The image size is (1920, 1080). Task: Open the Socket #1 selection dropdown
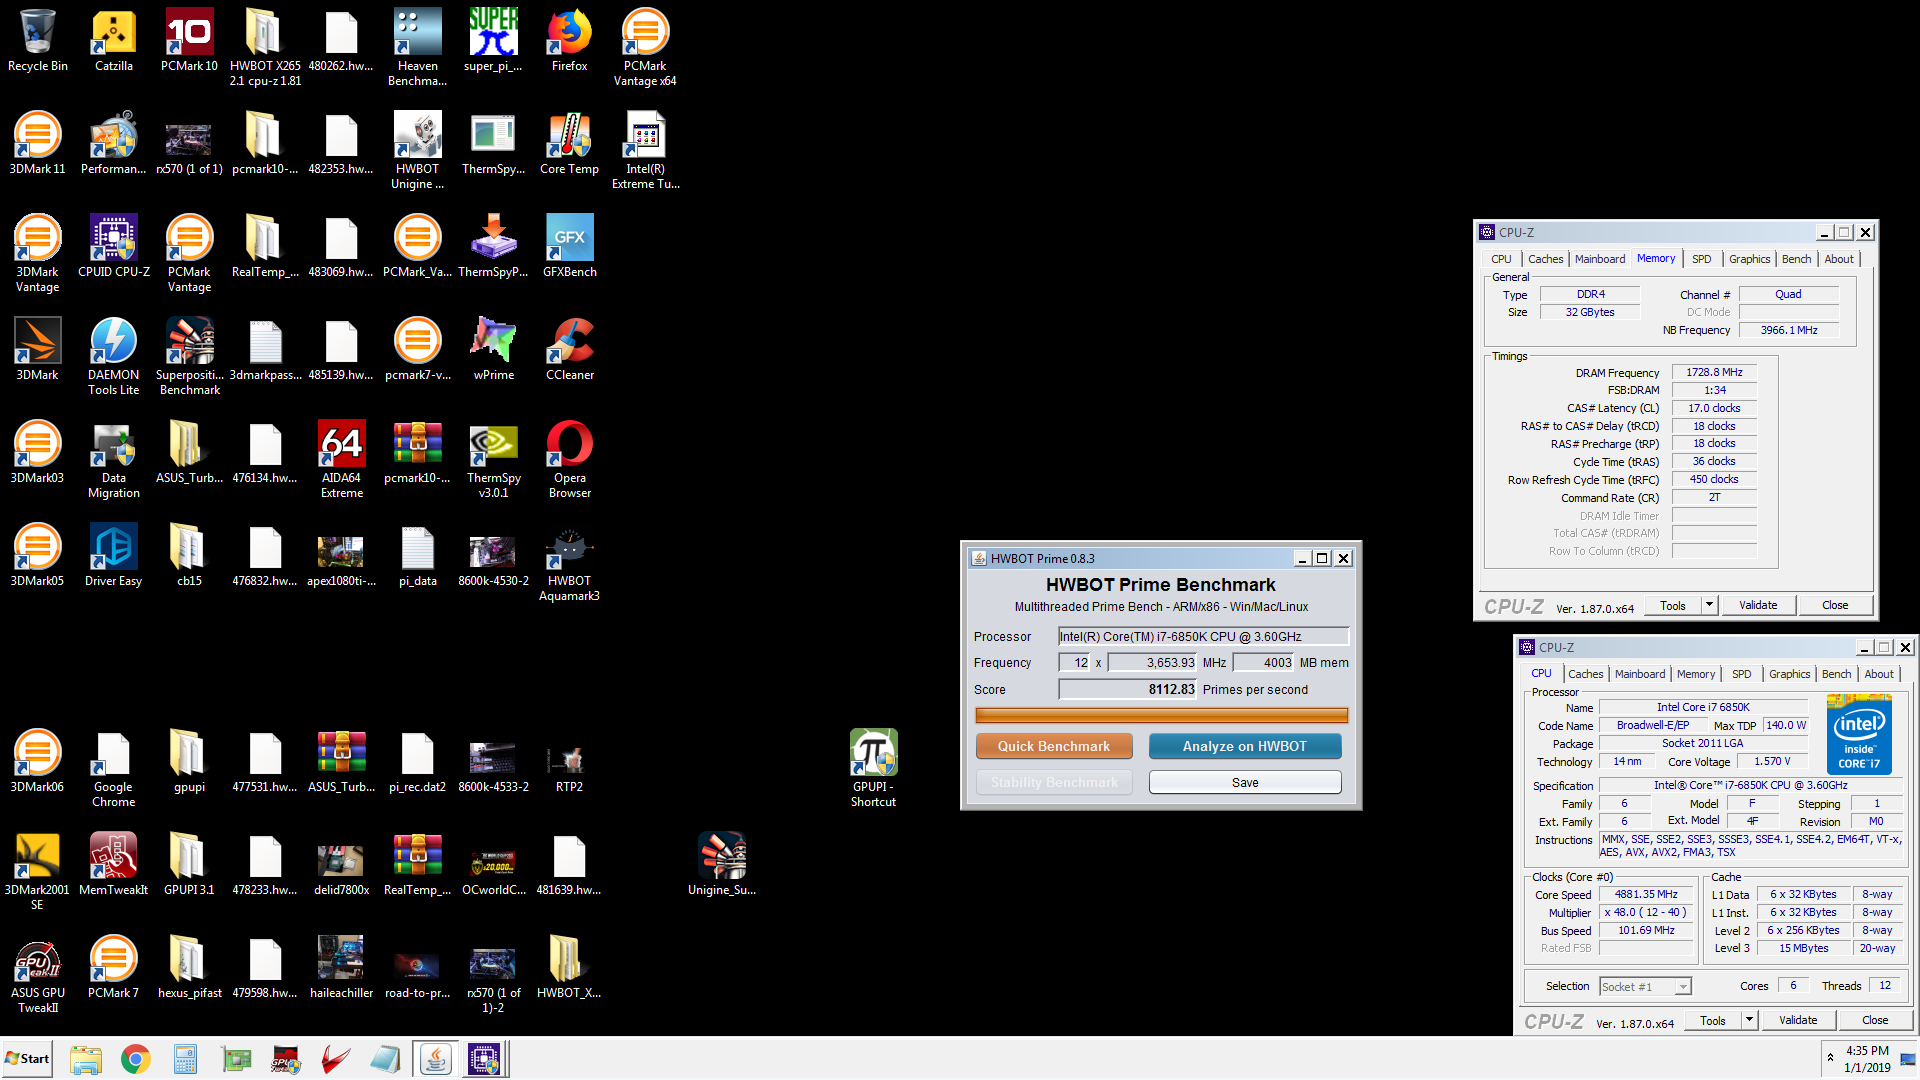coord(1645,987)
